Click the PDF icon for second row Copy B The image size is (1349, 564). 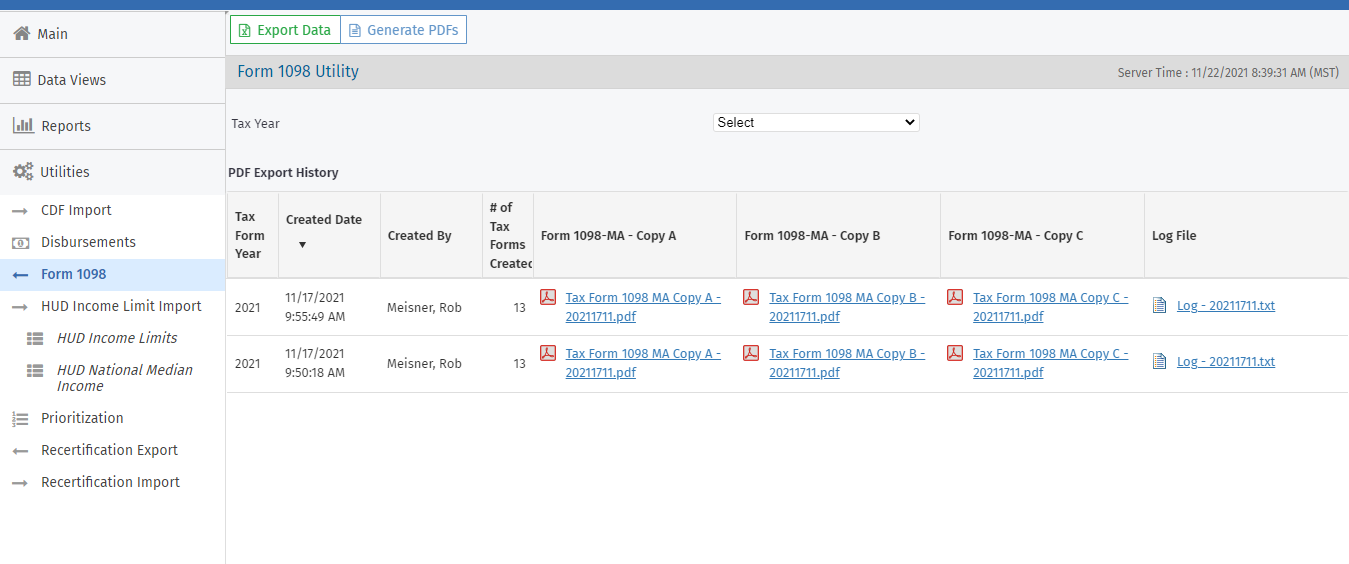751,353
